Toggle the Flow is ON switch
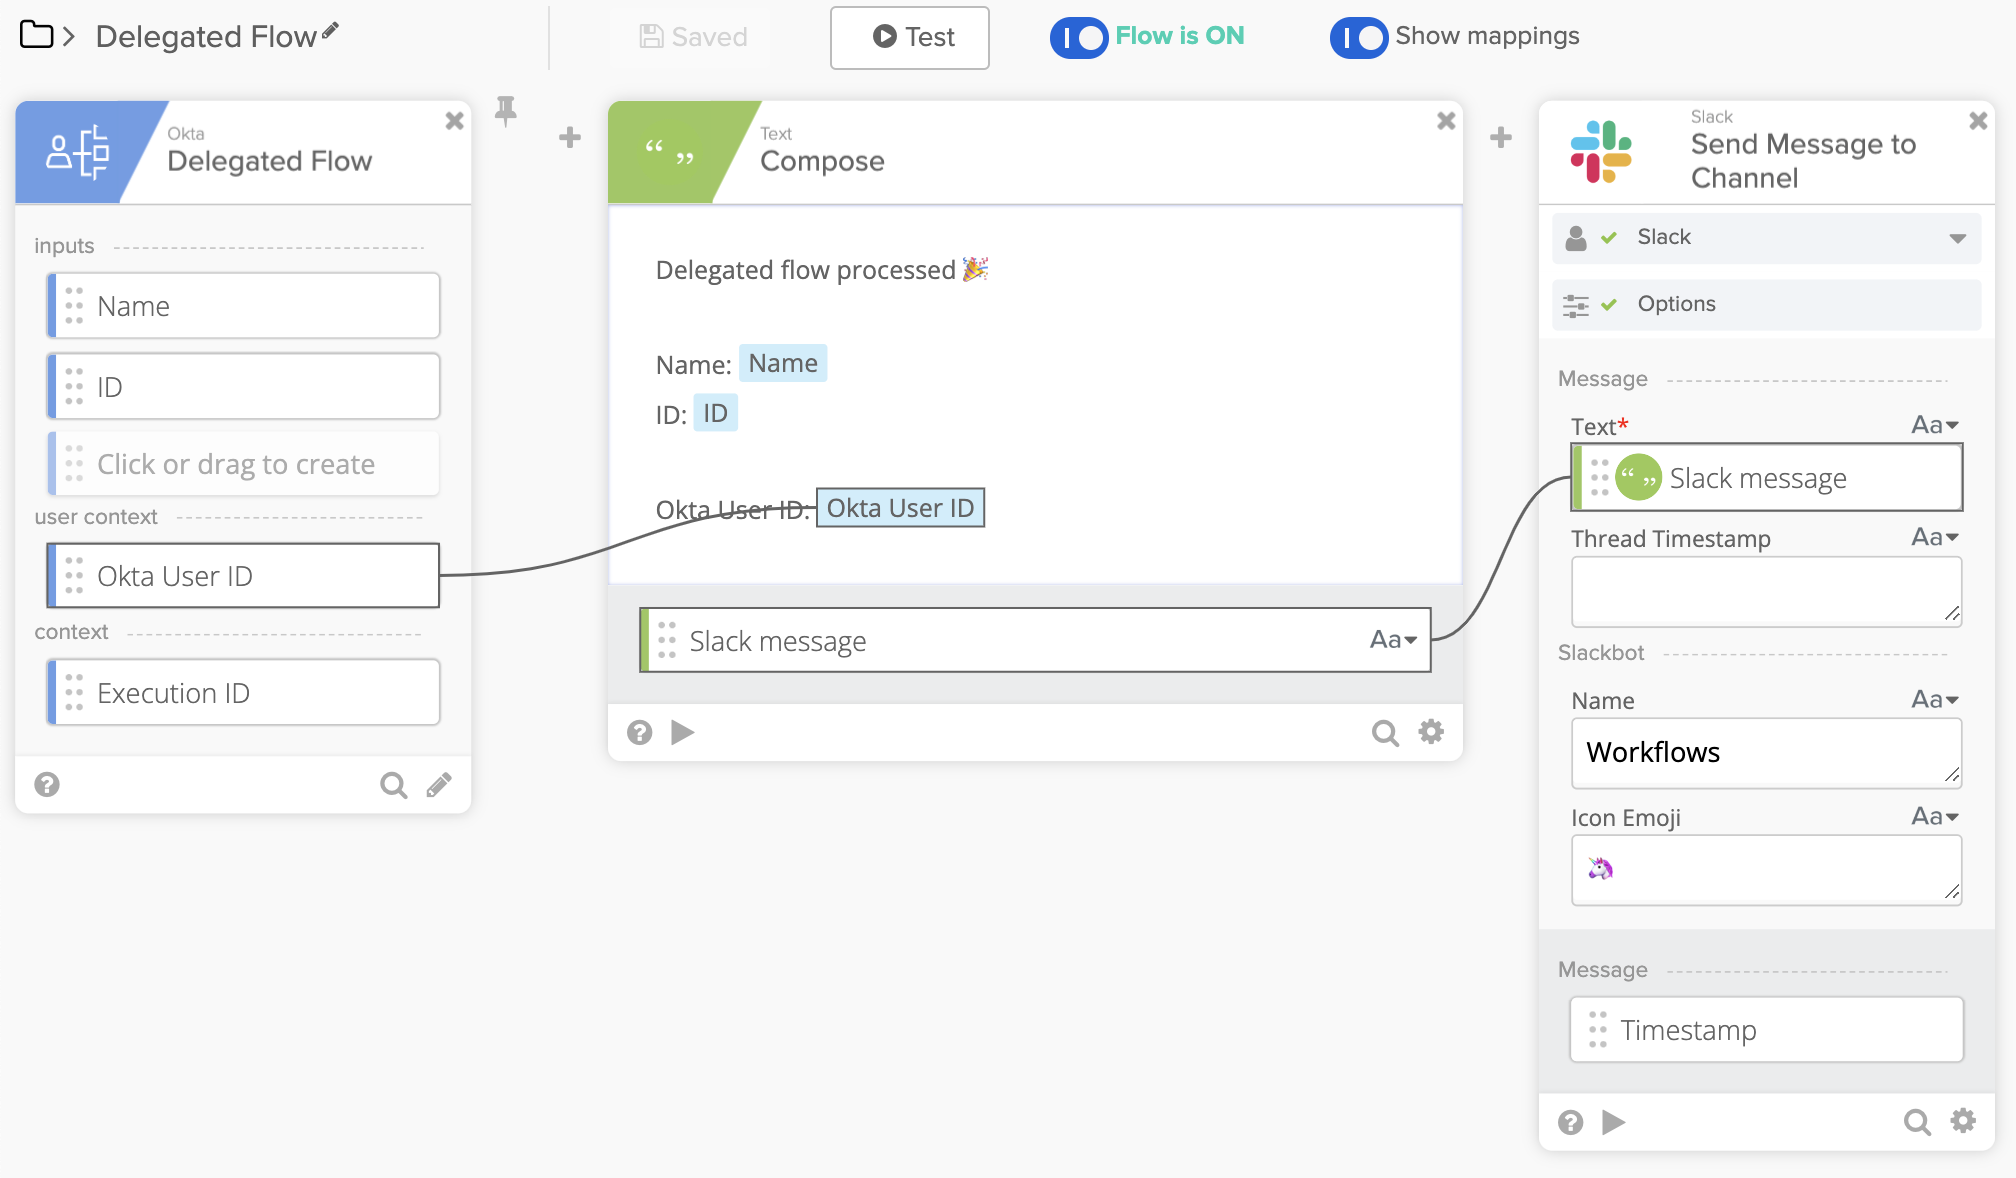 click(1079, 37)
